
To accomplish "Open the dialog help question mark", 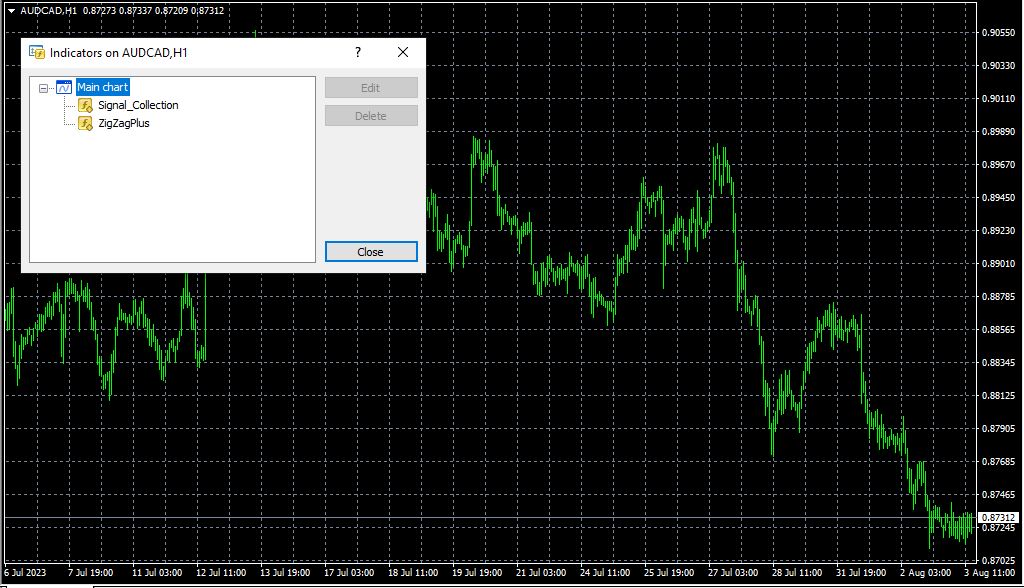I will coord(358,52).
